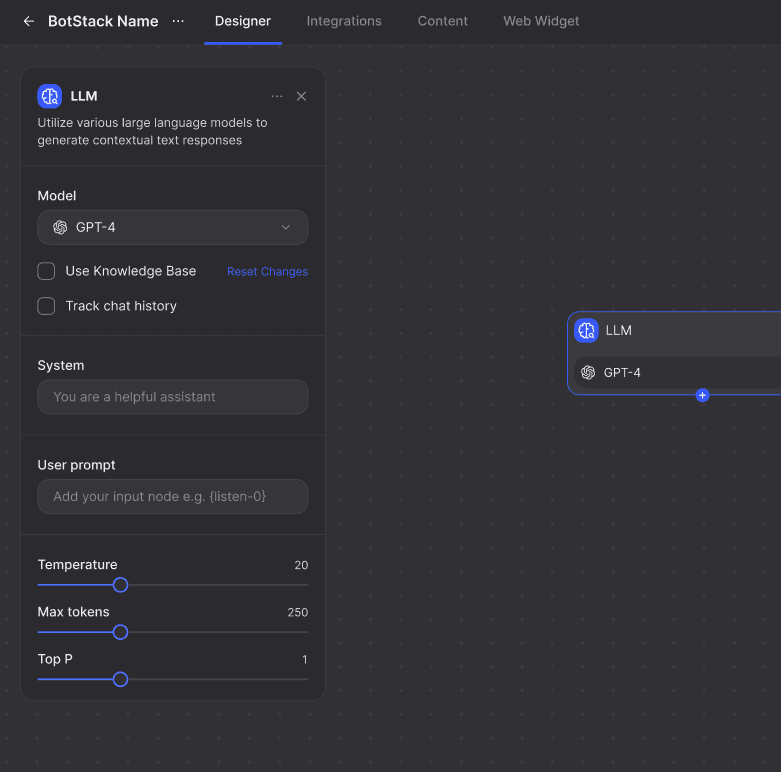Open the LLM panel more options menu
The height and width of the screenshot is (772, 781).
pyautogui.click(x=277, y=96)
